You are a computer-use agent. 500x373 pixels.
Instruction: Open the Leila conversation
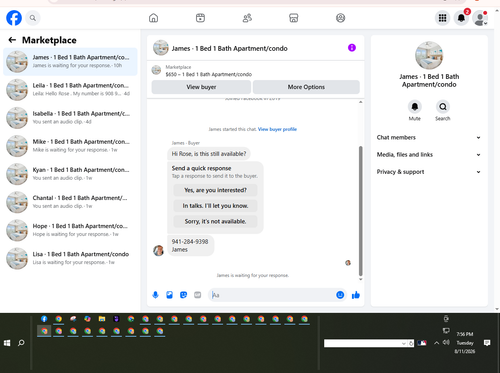coord(70,90)
